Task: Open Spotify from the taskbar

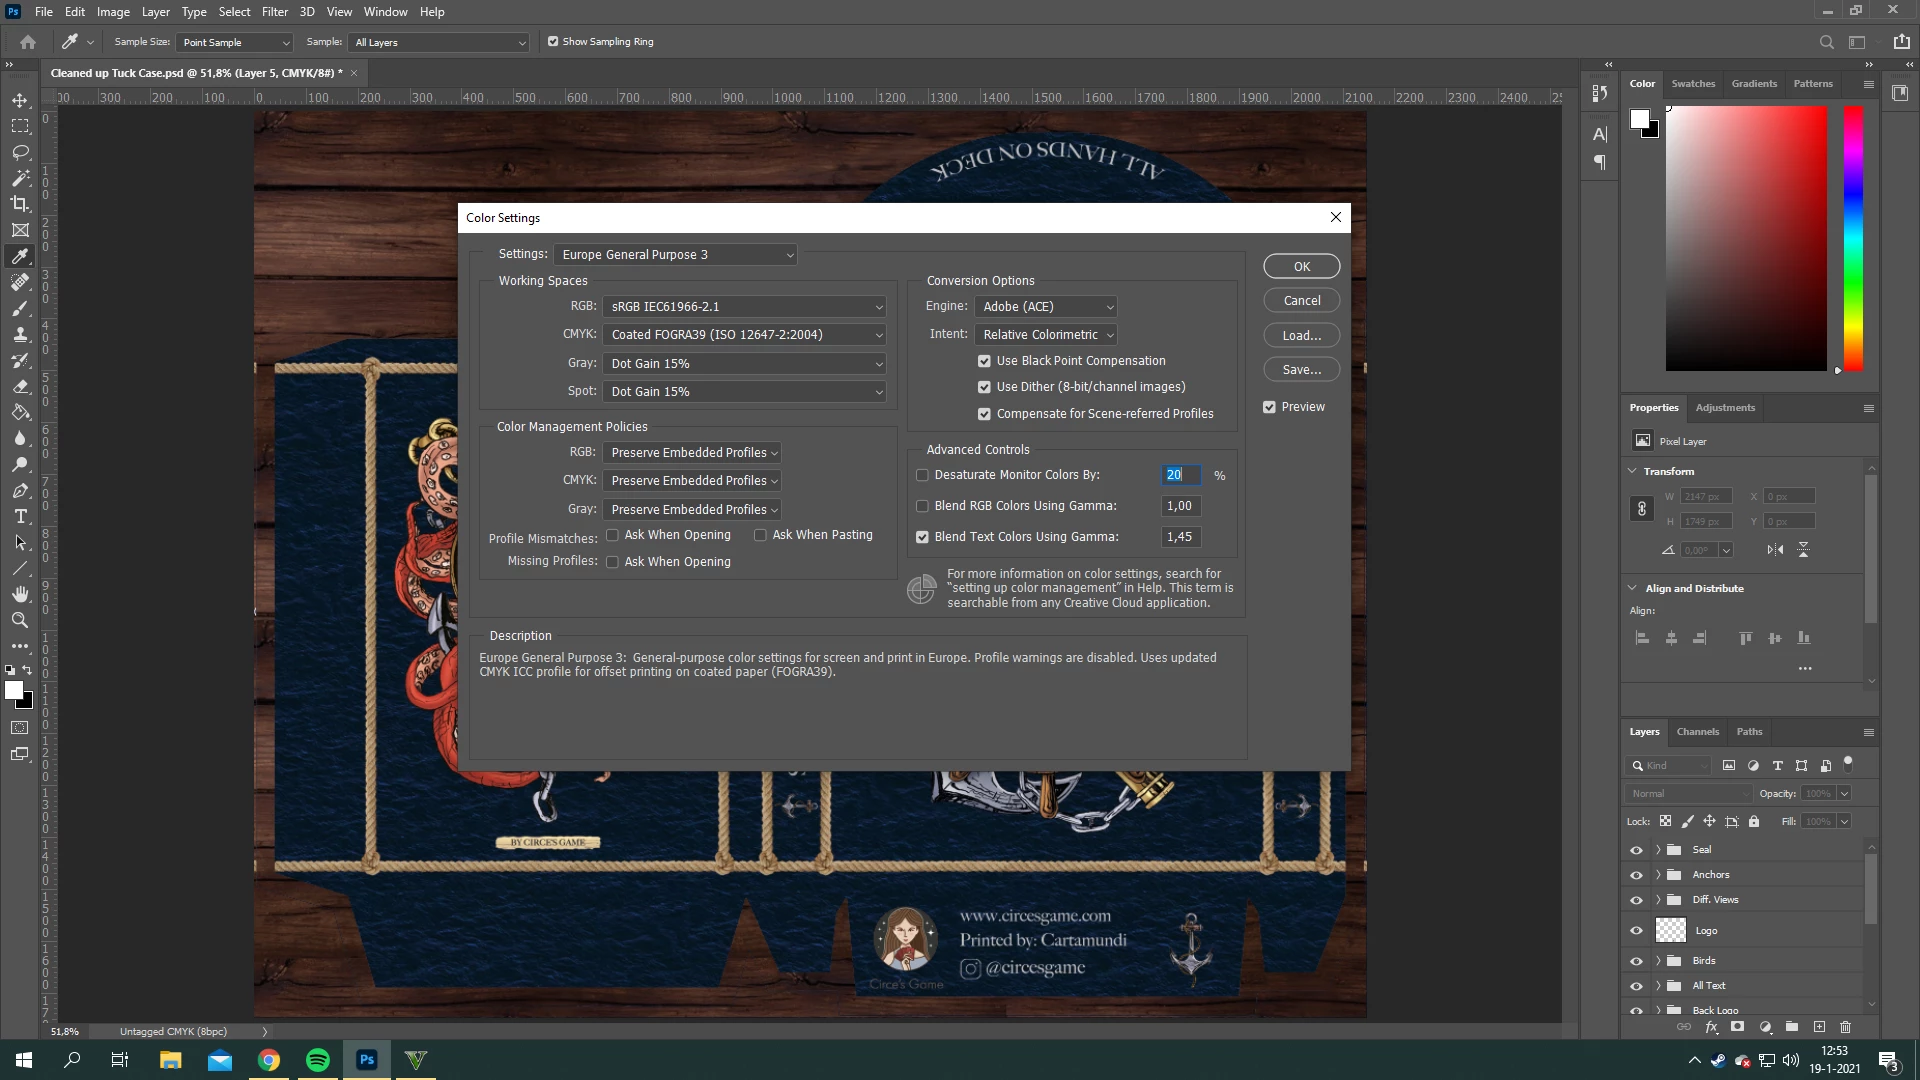Action: tap(318, 1060)
